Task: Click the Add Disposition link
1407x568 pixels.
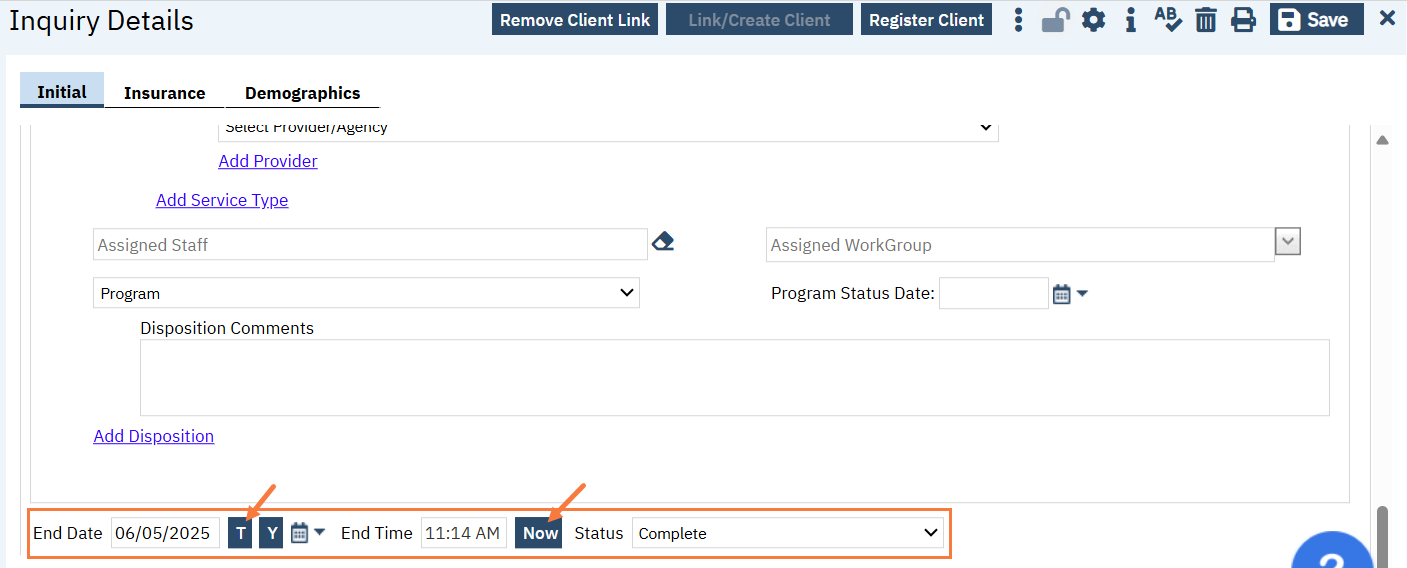Action: click(153, 436)
